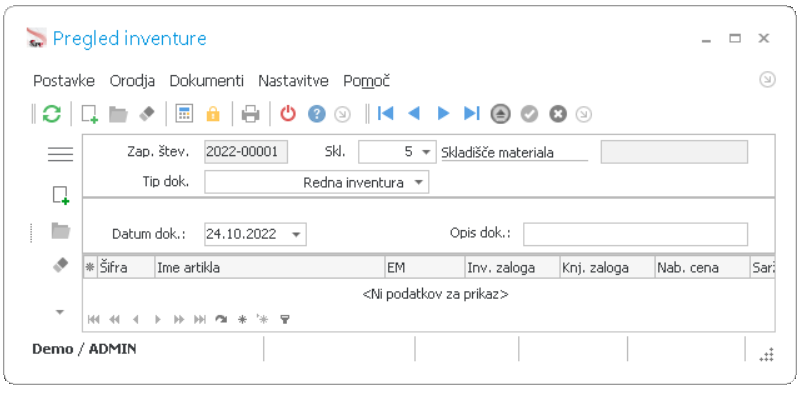This screenshot has height=395, width=804.
Task: Click the yellow padlock icon
Action: point(213,114)
